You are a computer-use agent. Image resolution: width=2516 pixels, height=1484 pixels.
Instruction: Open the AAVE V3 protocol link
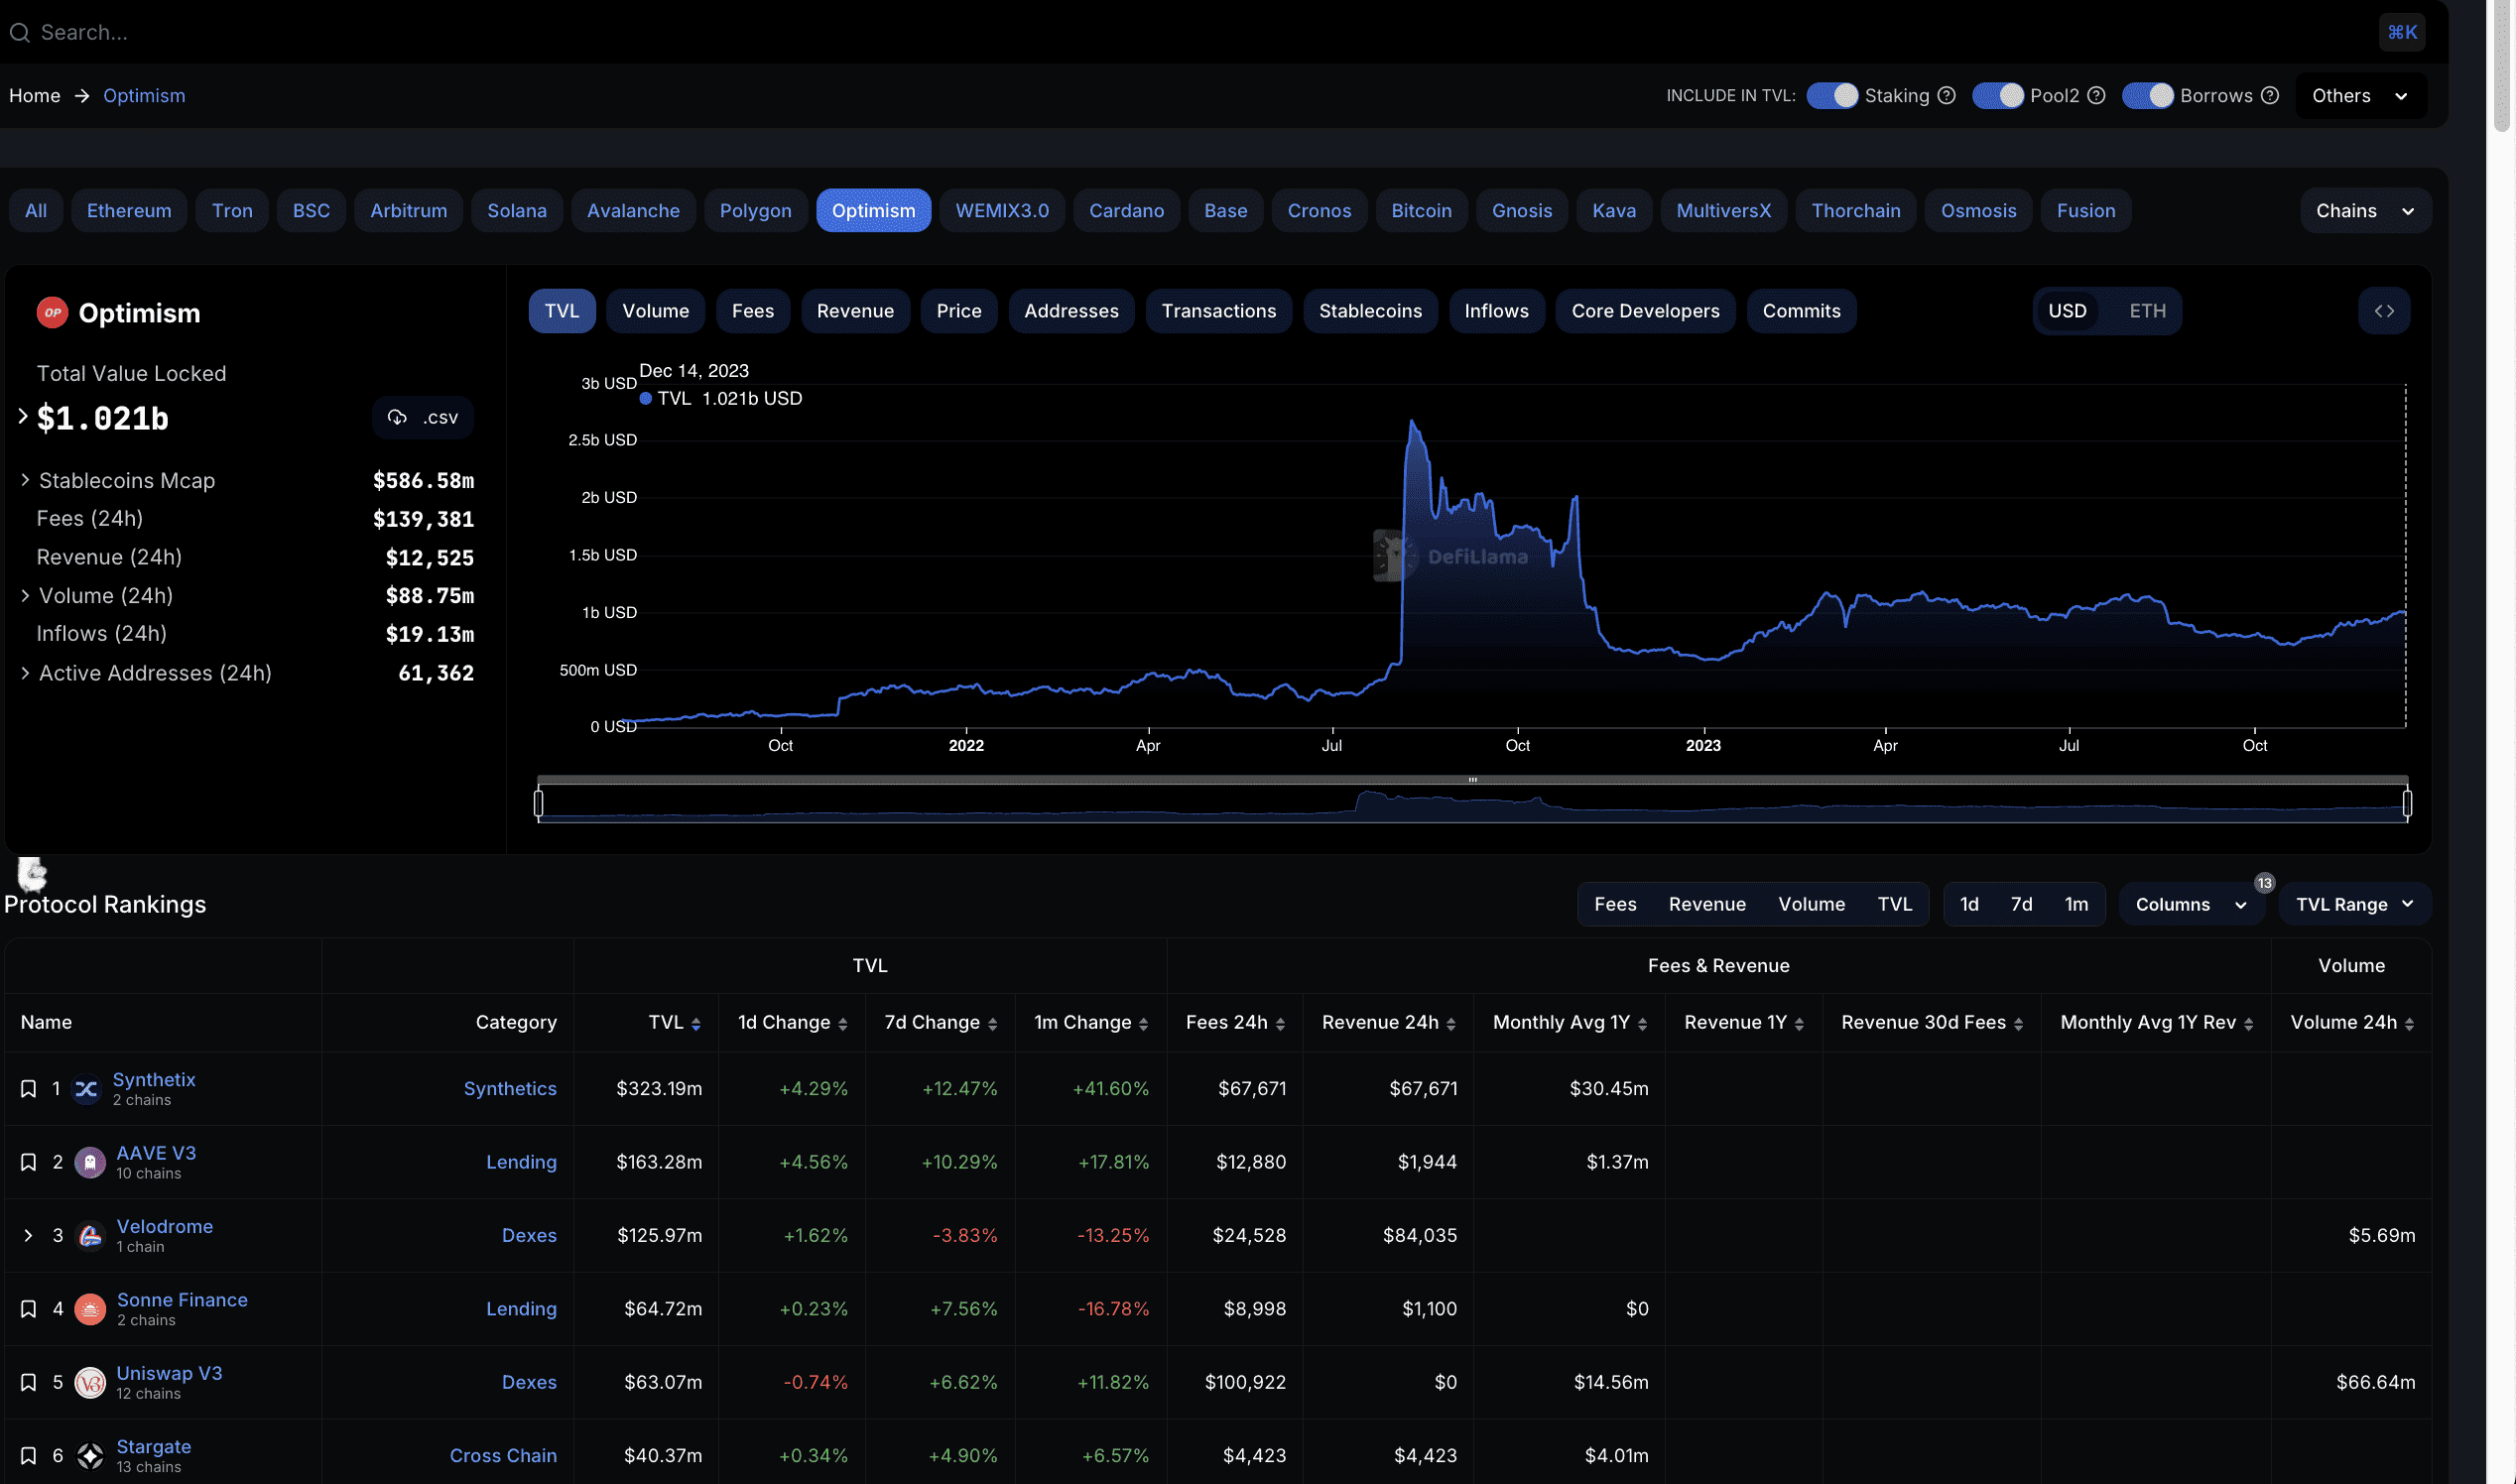(x=156, y=1153)
